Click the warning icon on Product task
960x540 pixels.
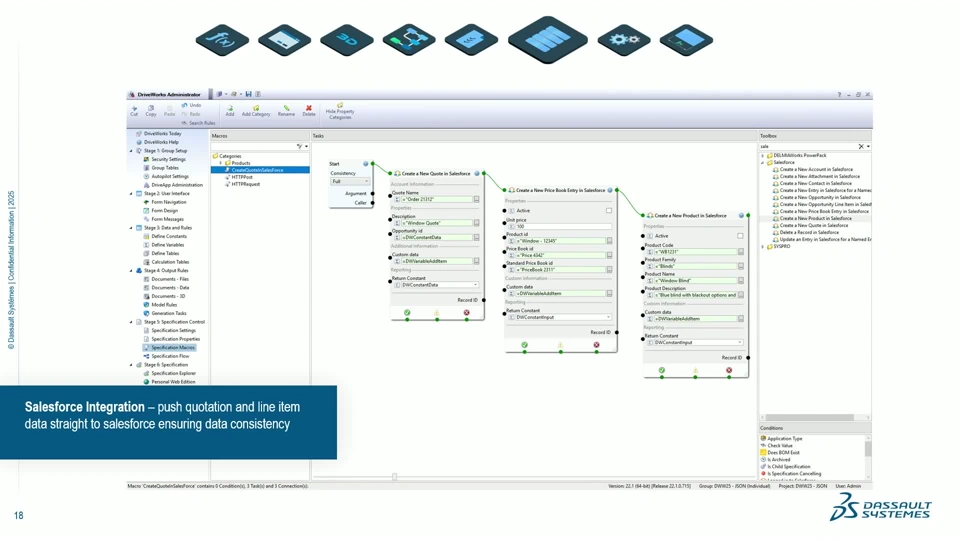696,370
